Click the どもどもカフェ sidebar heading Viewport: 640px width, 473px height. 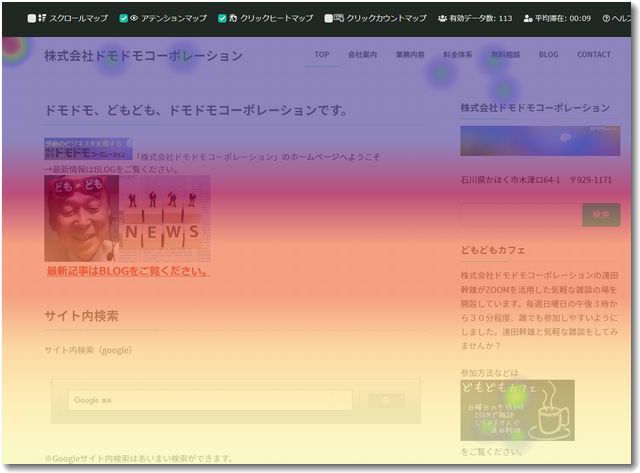(x=493, y=250)
